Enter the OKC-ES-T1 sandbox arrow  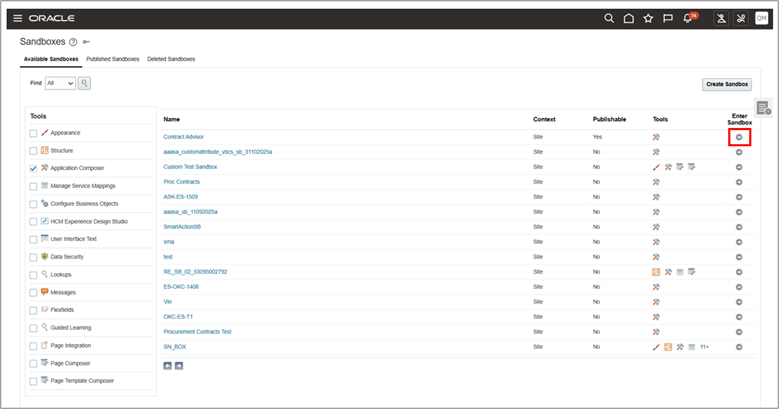[739, 317]
